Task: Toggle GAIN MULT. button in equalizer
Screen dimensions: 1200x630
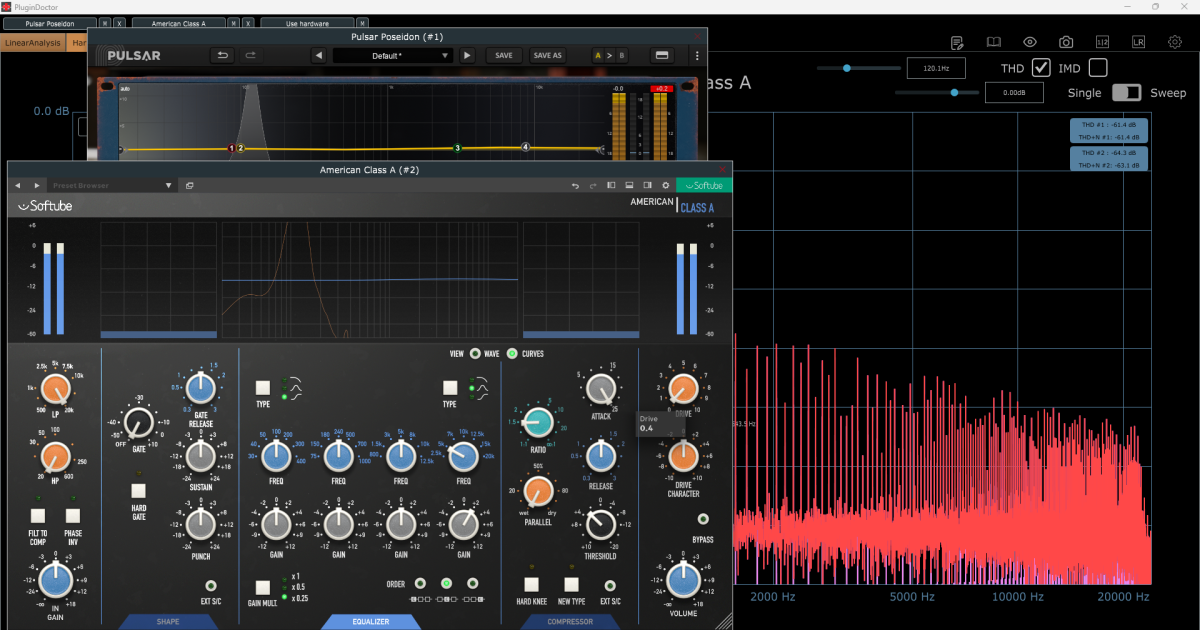Action: pos(263,588)
